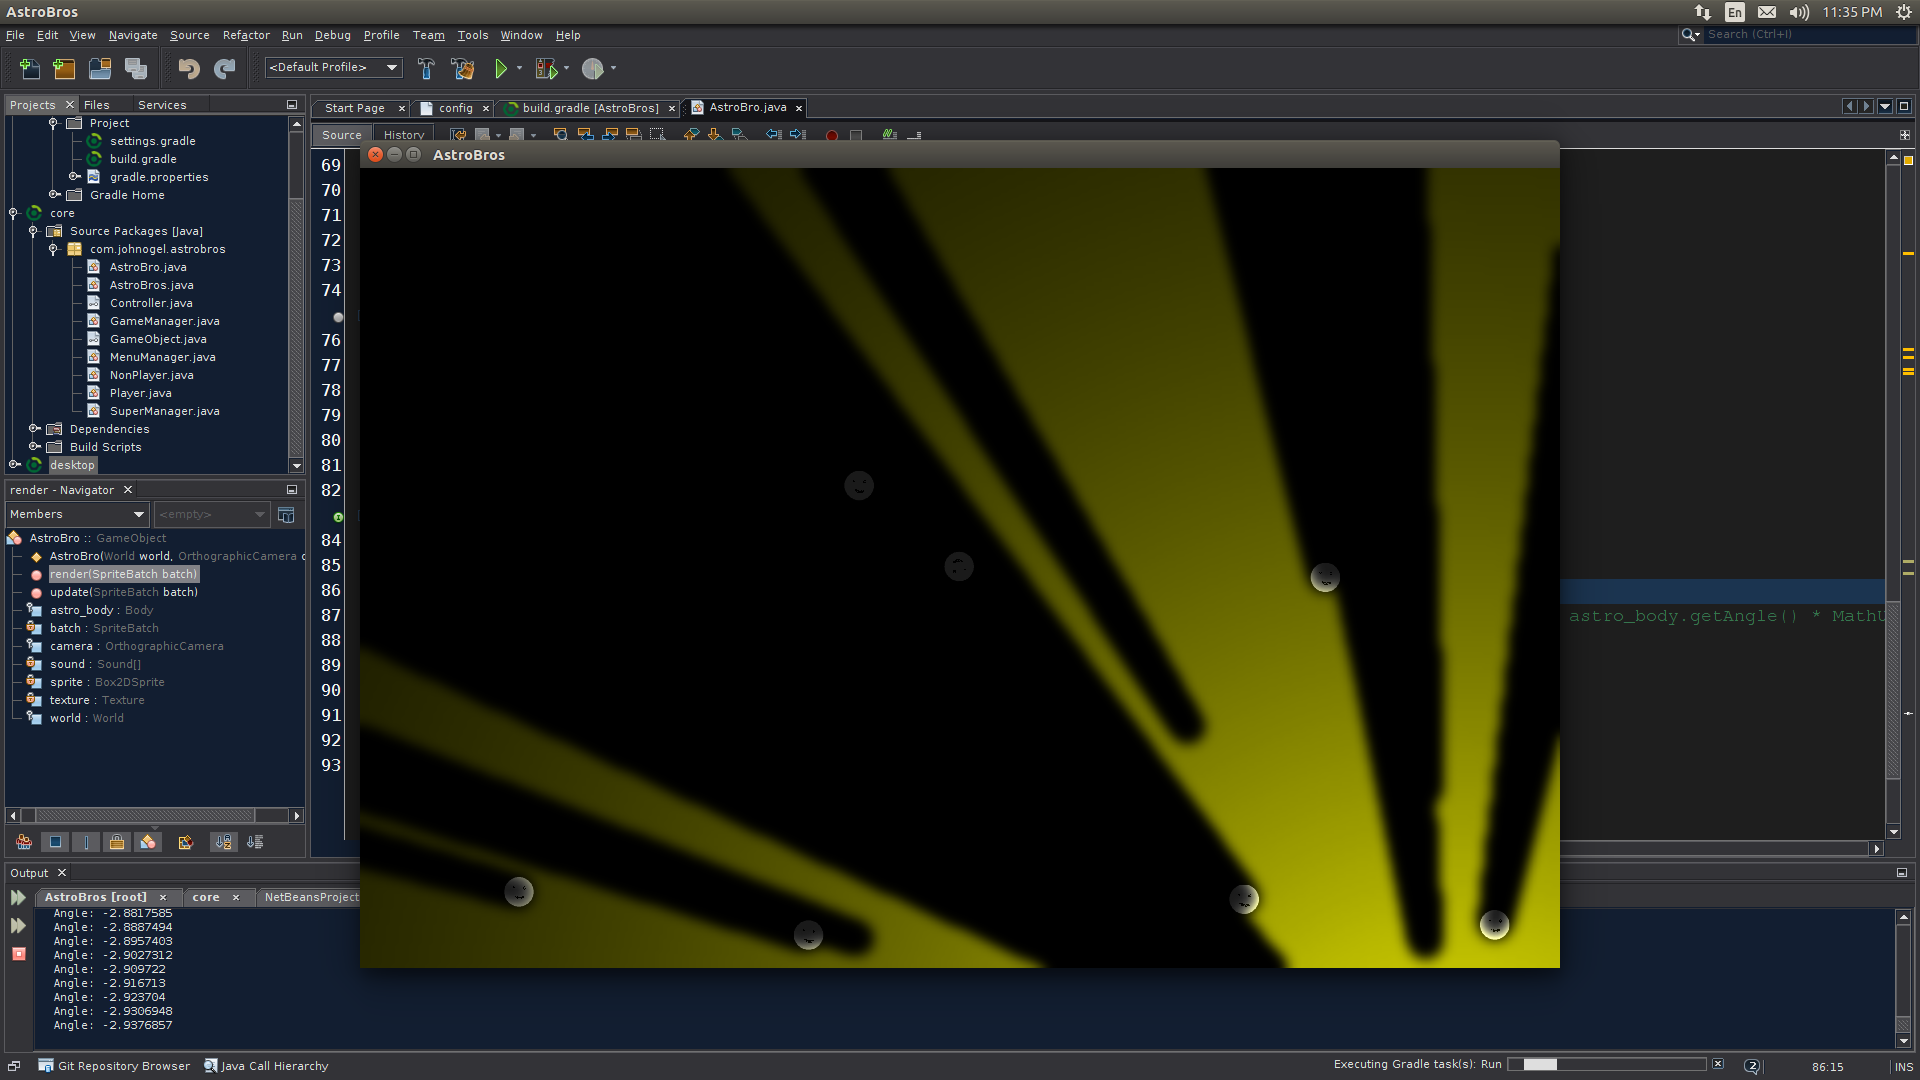The height and width of the screenshot is (1080, 1920).
Task: Open the notifications icon in status bar
Action: tap(1752, 1066)
